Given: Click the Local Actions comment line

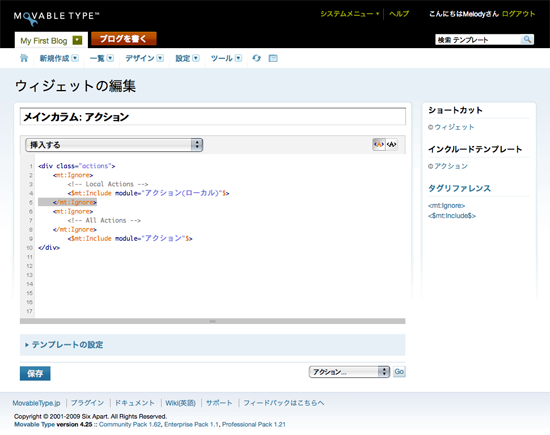Looking at the screenshot, I should 108,184.
